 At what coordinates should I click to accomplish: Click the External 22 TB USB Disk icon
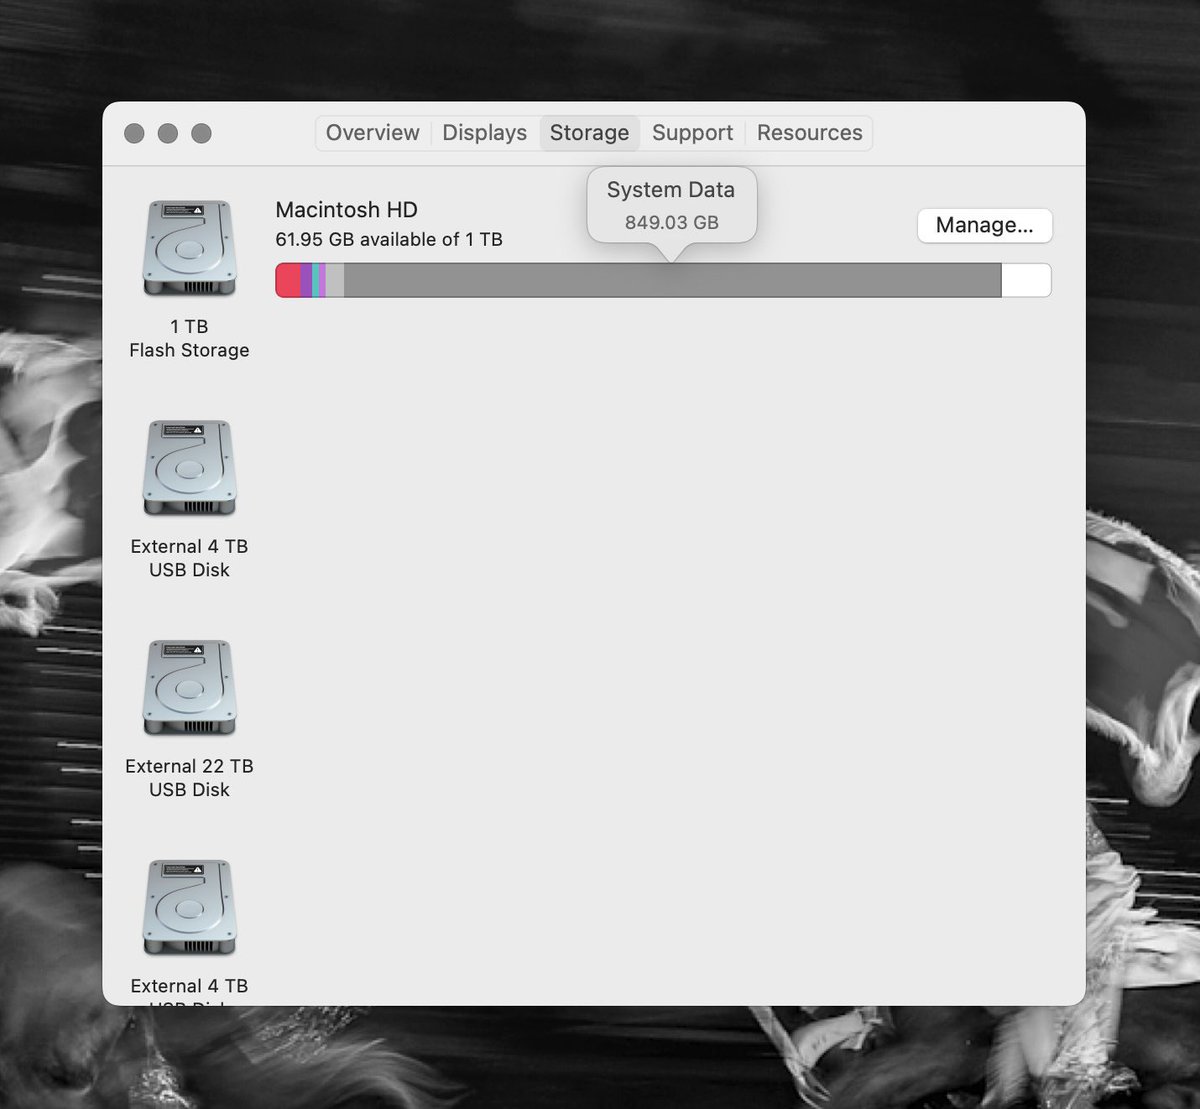(x=189, y=689)
